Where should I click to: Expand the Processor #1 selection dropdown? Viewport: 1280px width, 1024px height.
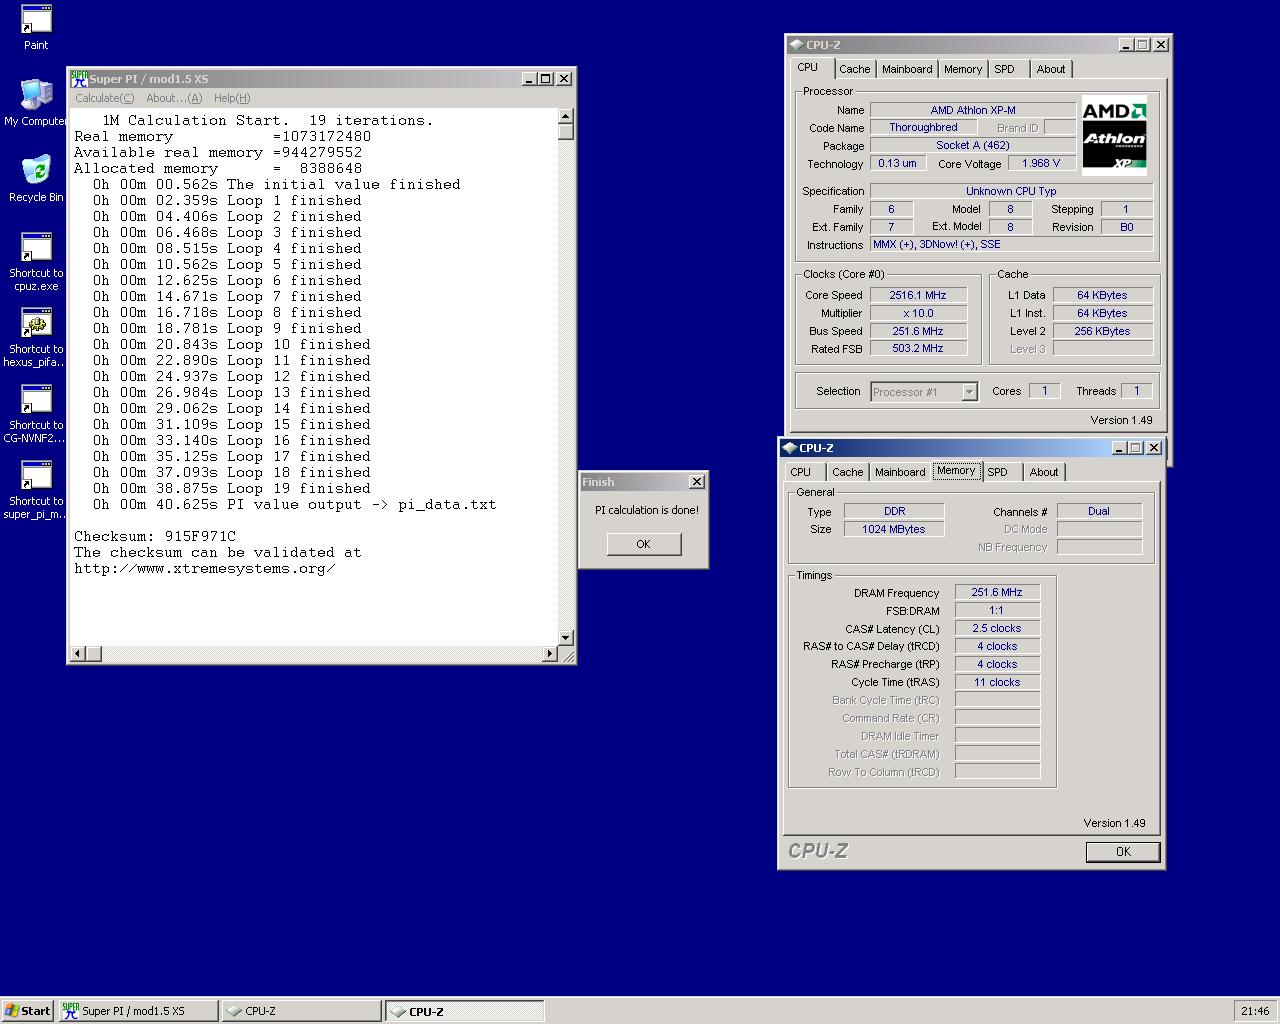tap(969, 392)
